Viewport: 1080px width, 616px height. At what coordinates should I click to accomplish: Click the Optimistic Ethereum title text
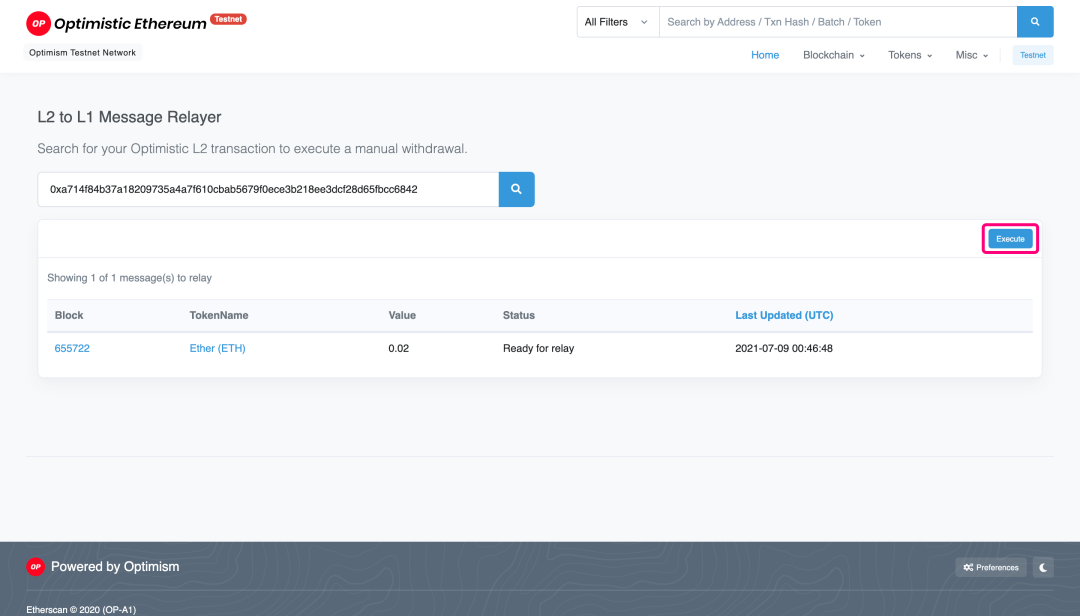pos(130,24)
